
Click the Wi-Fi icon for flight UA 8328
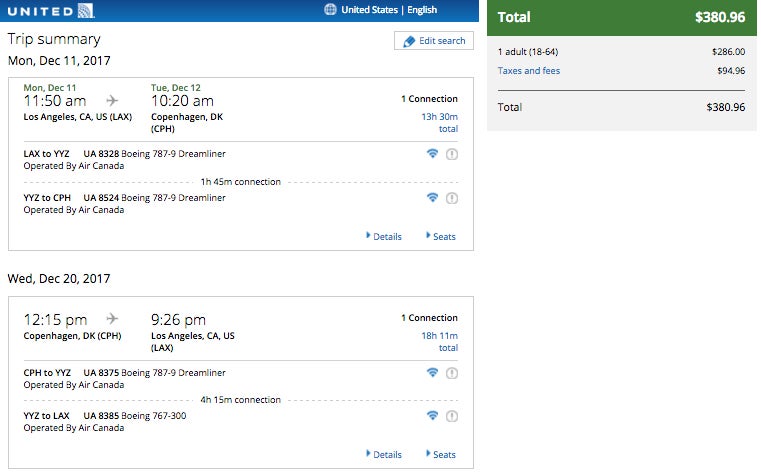click(432, 154)
